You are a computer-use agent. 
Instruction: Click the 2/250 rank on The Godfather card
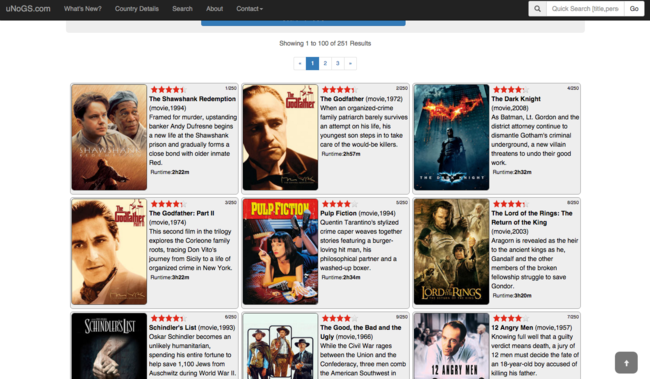coord(402,88)
